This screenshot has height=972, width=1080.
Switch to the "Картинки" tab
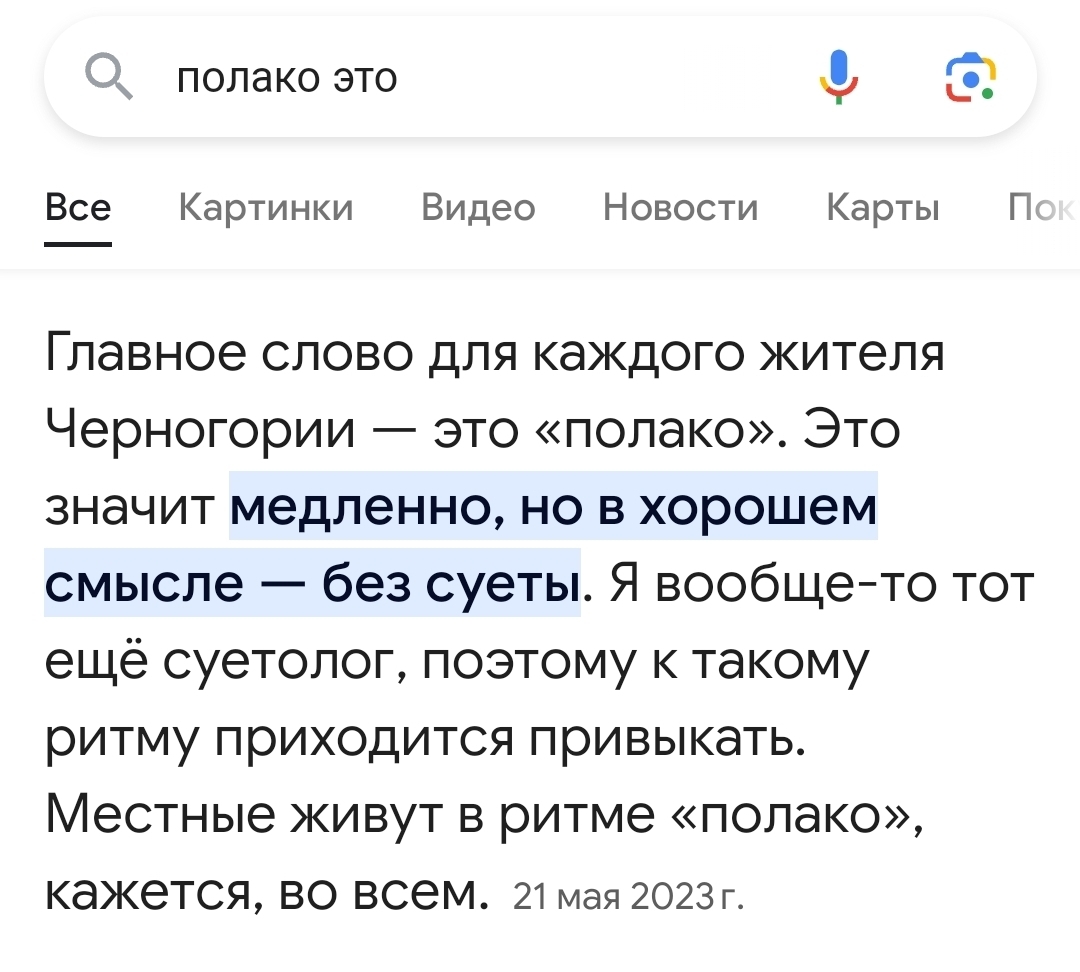(x=265, y=208)
